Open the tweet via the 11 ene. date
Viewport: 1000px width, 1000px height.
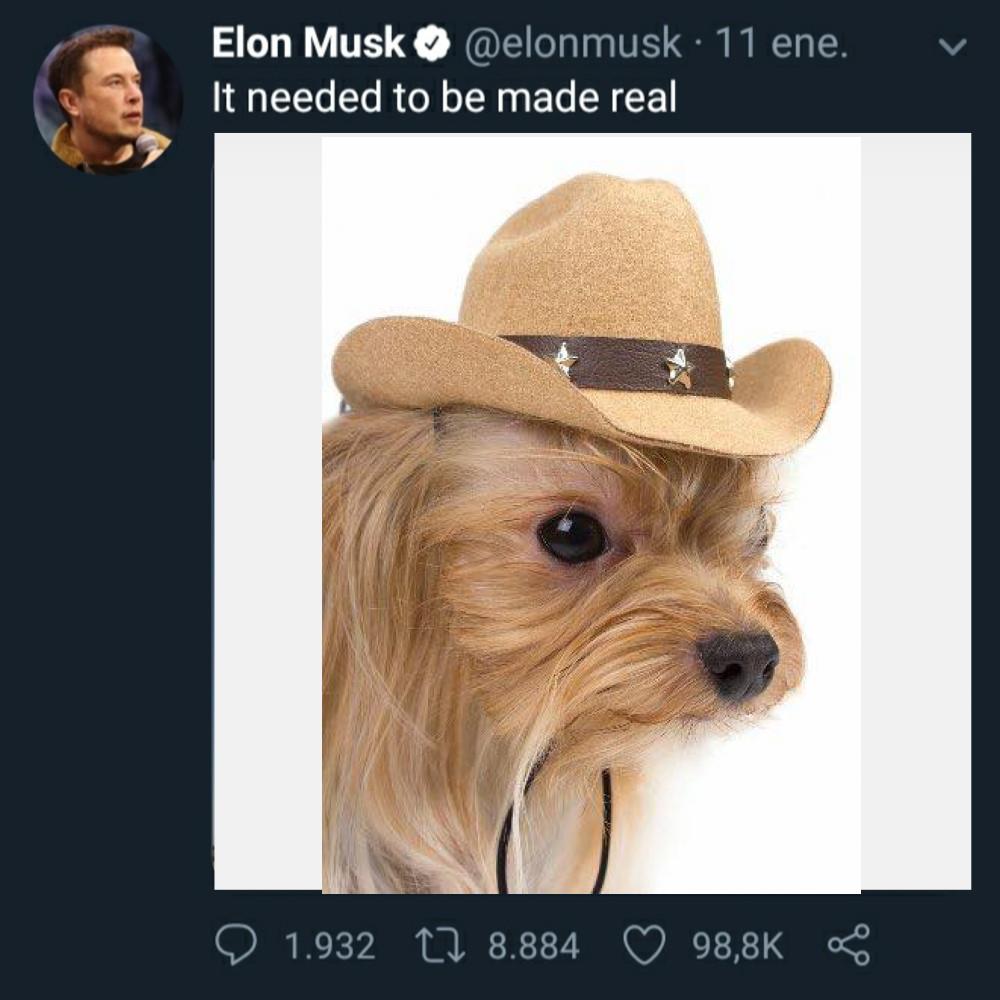[781, 43]
